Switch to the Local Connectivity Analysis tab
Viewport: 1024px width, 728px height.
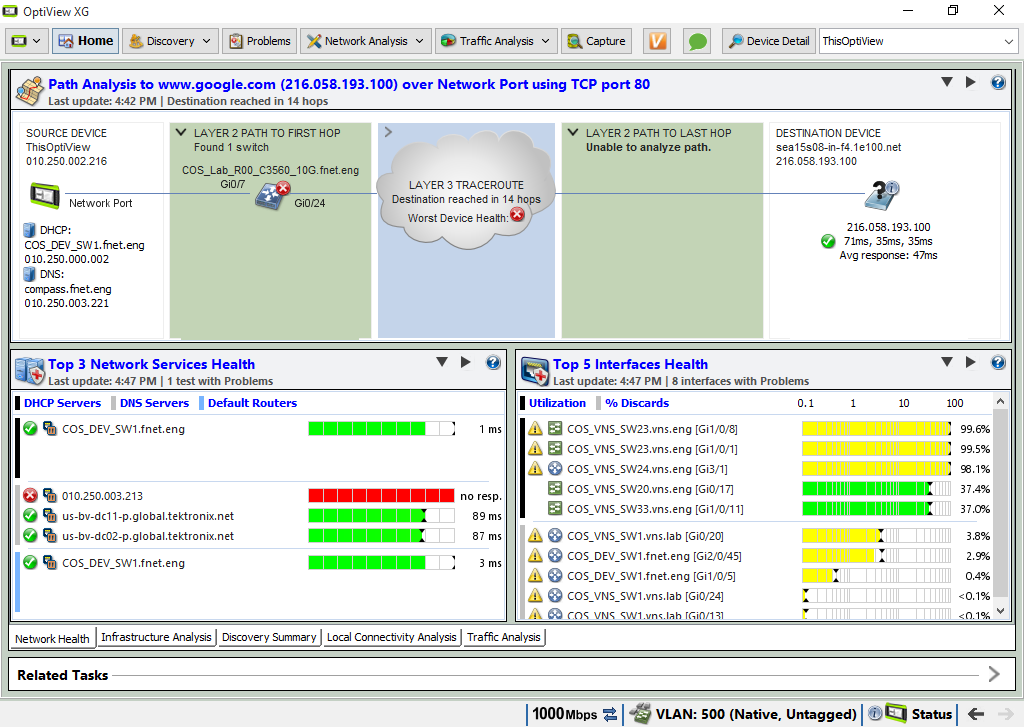point(391,637)
